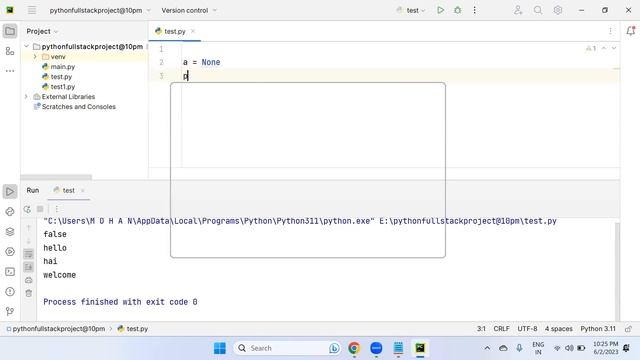Change Python 3.11 interpreter
Viewport: 640px width, 360px height.
click(598, 329)
